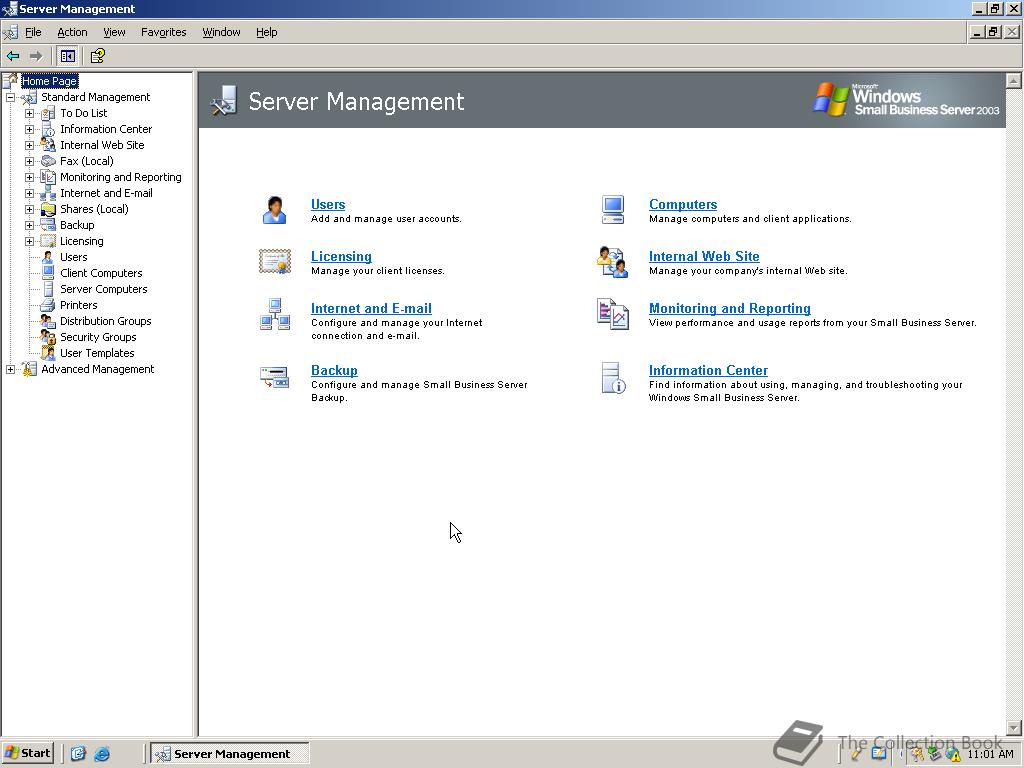The image size is (1024, 768).
Task: Click the Start button
Action: pyautogui.click(x=27, y=753)
